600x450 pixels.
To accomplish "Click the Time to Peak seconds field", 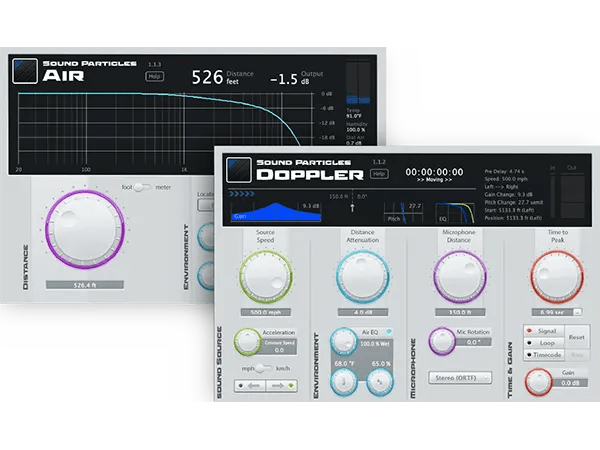I will (552, 312).
